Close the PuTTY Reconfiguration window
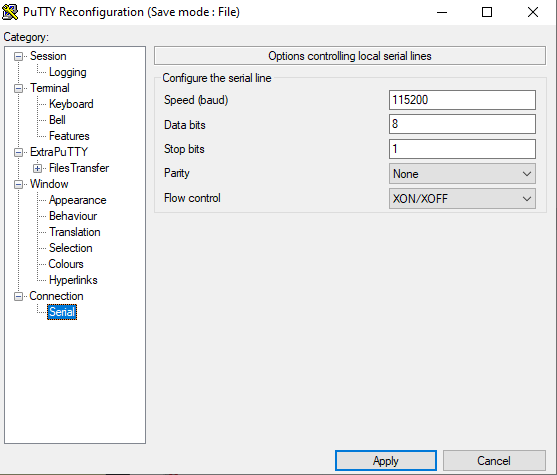Viewport: 557px width, 475px height. click(533, 12)
